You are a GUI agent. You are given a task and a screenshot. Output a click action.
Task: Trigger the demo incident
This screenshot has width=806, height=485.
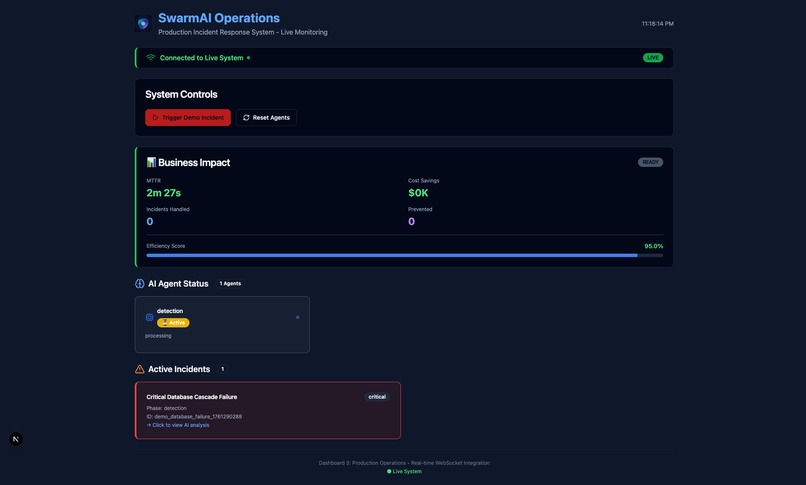(x=188, y=118)
